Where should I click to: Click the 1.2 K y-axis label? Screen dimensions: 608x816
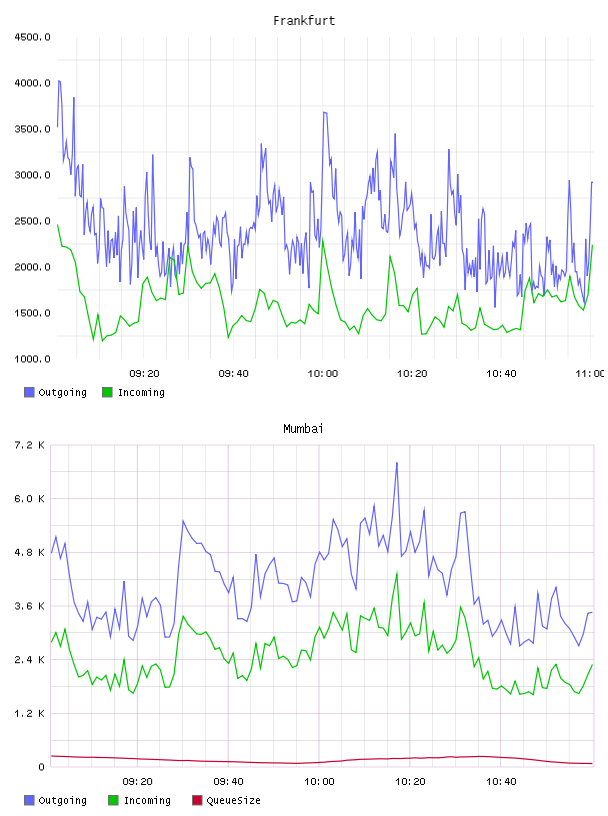(x=29, y=713)
